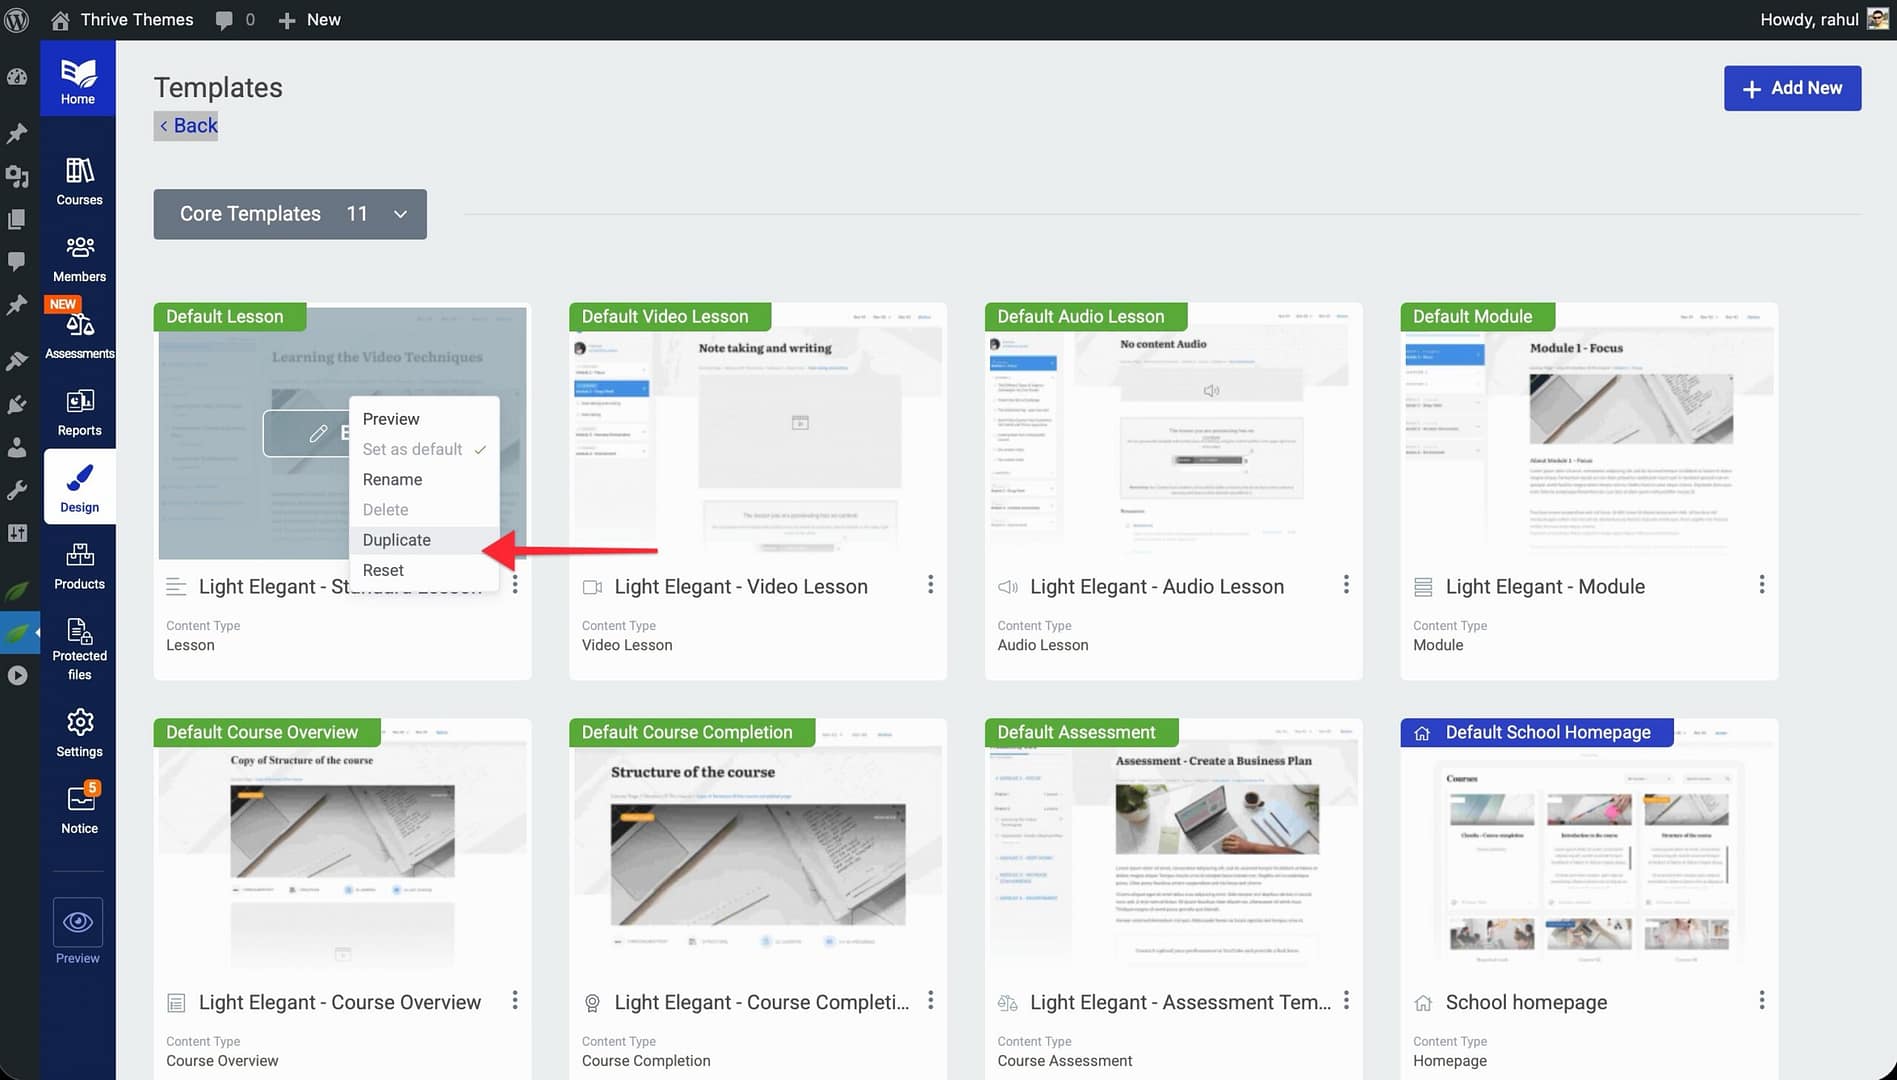Click the Back link
The width and height of the screenshot is (1897, 1080).
click(187, 126)
